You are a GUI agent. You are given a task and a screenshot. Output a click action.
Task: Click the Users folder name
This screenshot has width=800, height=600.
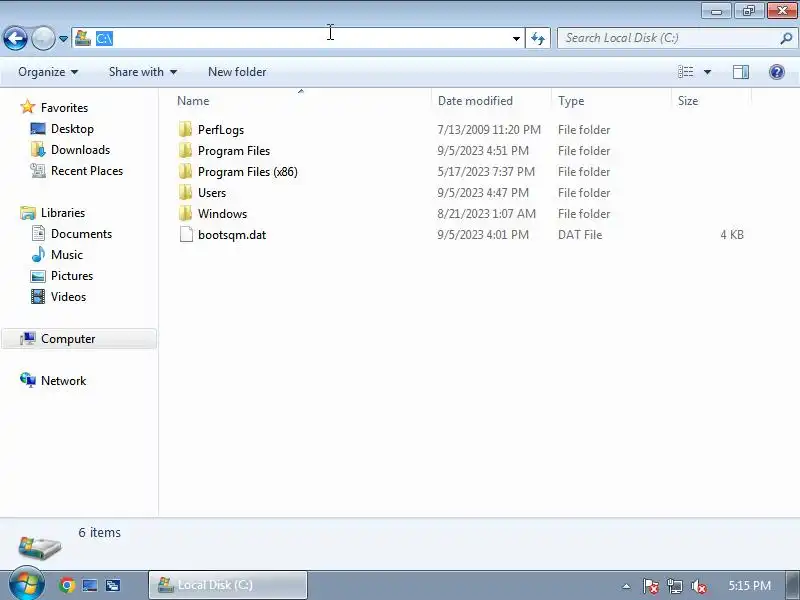coord(212,193)
